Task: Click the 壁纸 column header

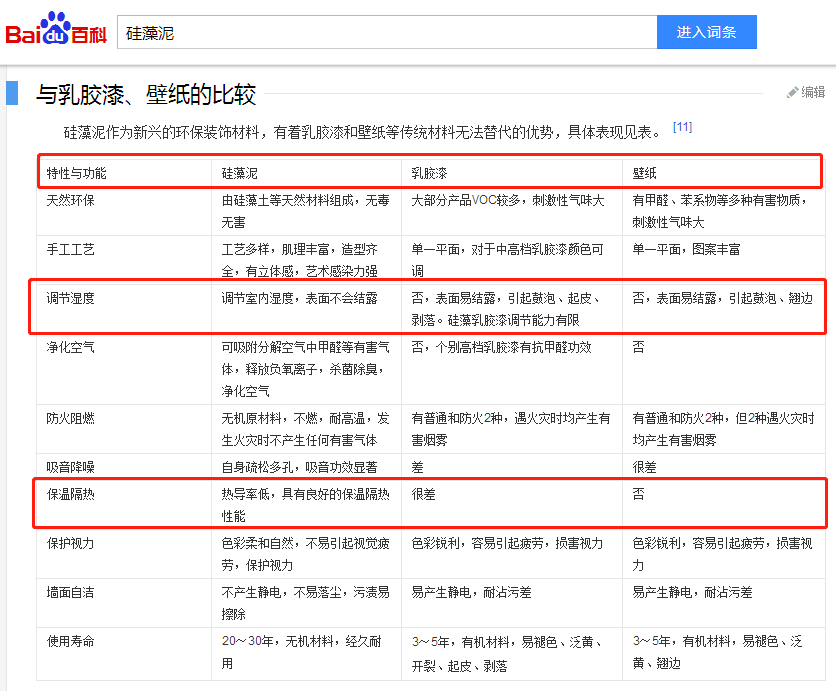Action: pyautogui.click(x=644, y=173)
